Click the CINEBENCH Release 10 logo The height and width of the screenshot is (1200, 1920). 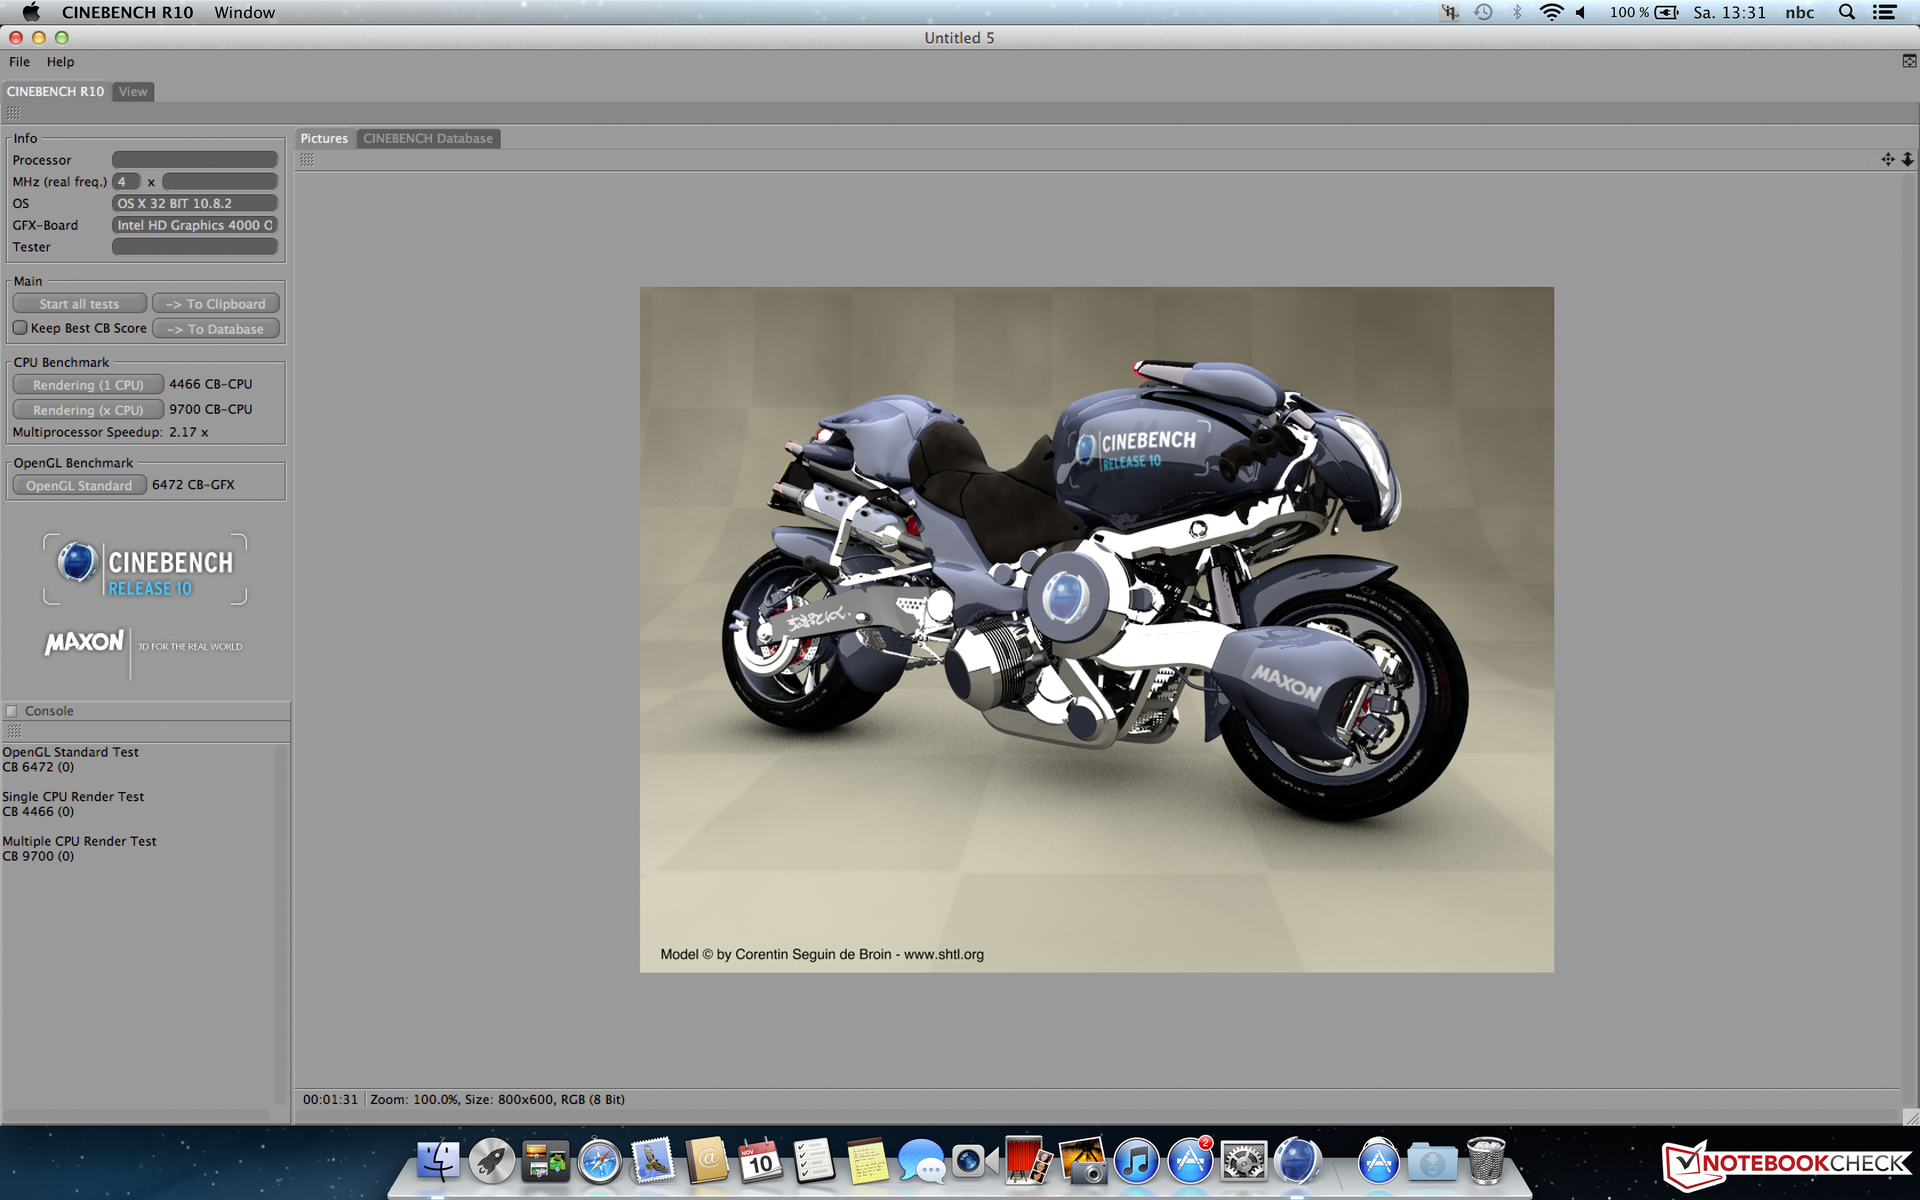point(145,569)
